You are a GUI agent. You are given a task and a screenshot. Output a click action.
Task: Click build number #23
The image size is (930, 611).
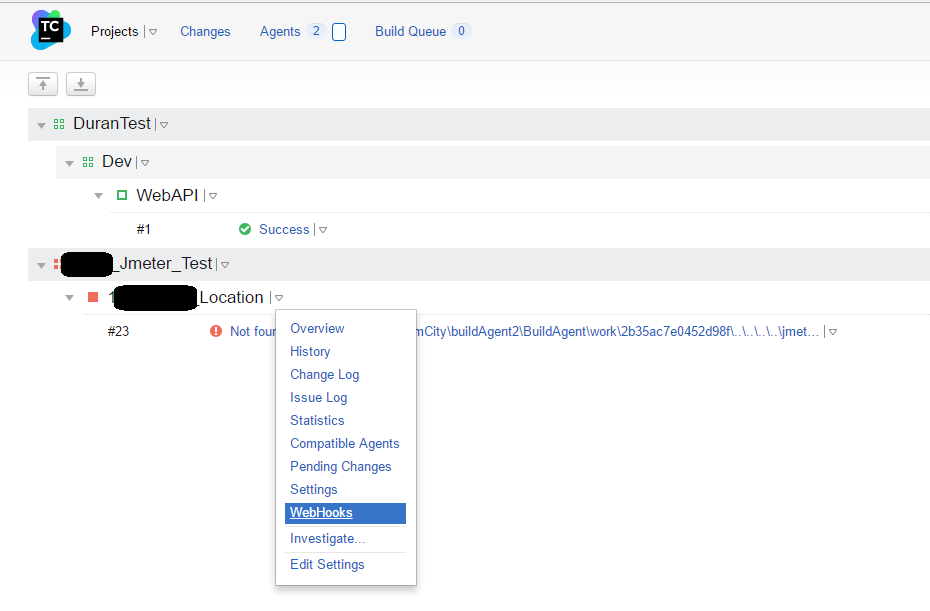click(118, 331)
